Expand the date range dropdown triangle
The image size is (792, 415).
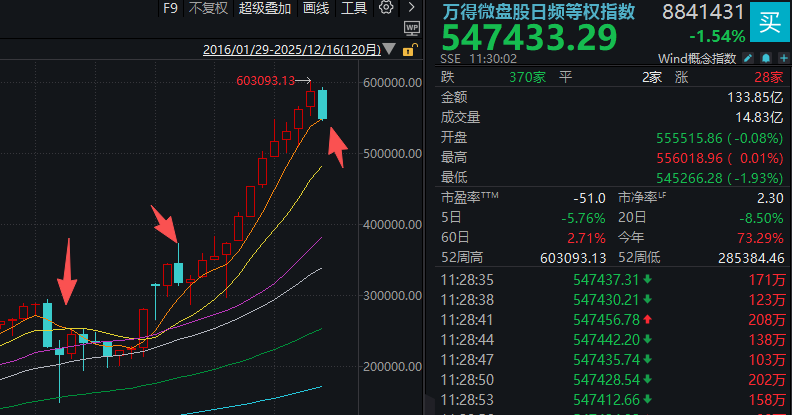coord(392,50)
